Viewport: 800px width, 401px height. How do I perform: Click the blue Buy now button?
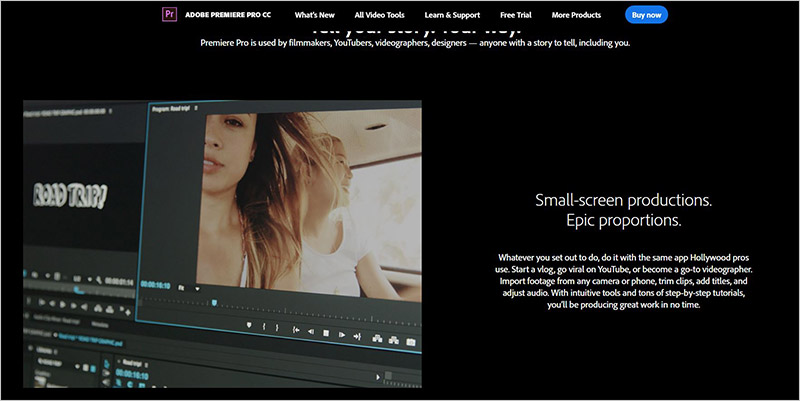tap(646, 15)
